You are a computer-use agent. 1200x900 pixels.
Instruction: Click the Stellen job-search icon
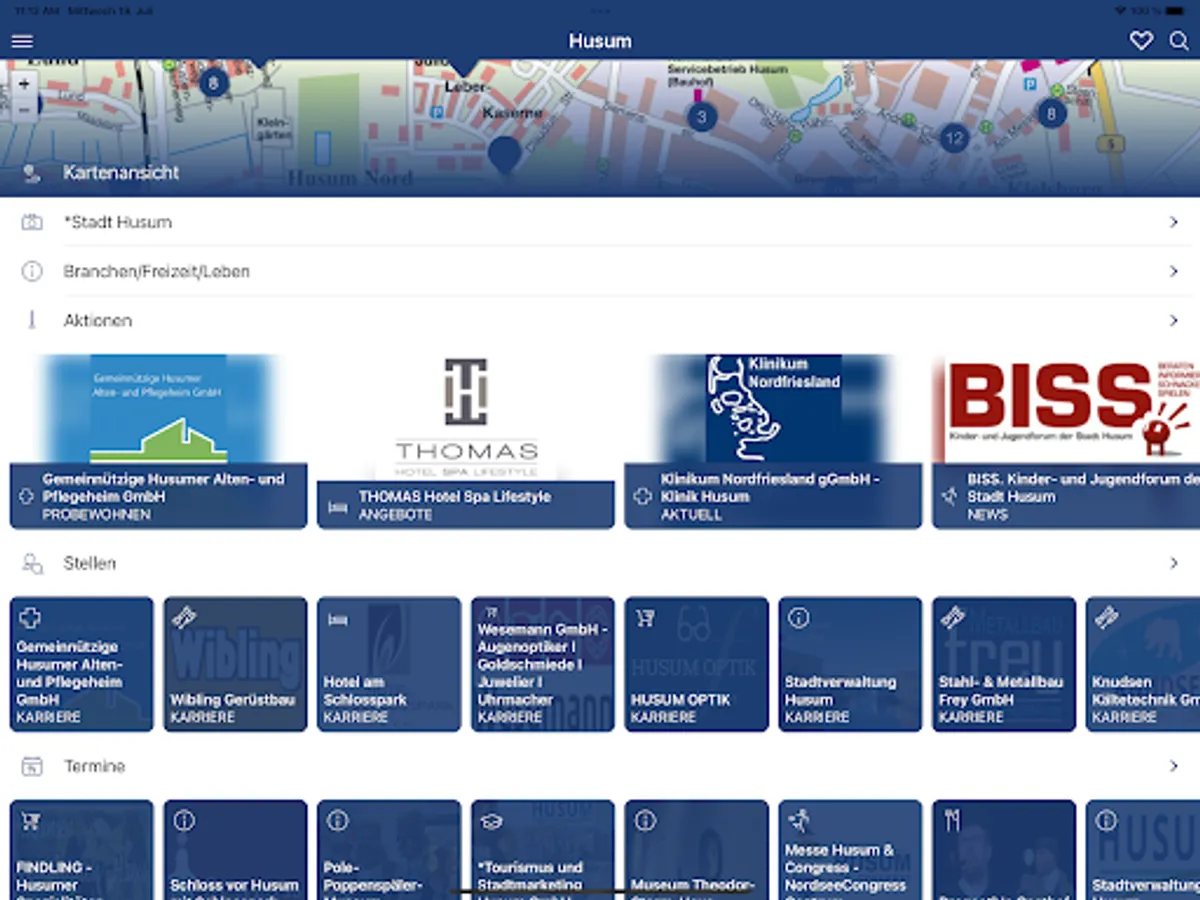32,564
